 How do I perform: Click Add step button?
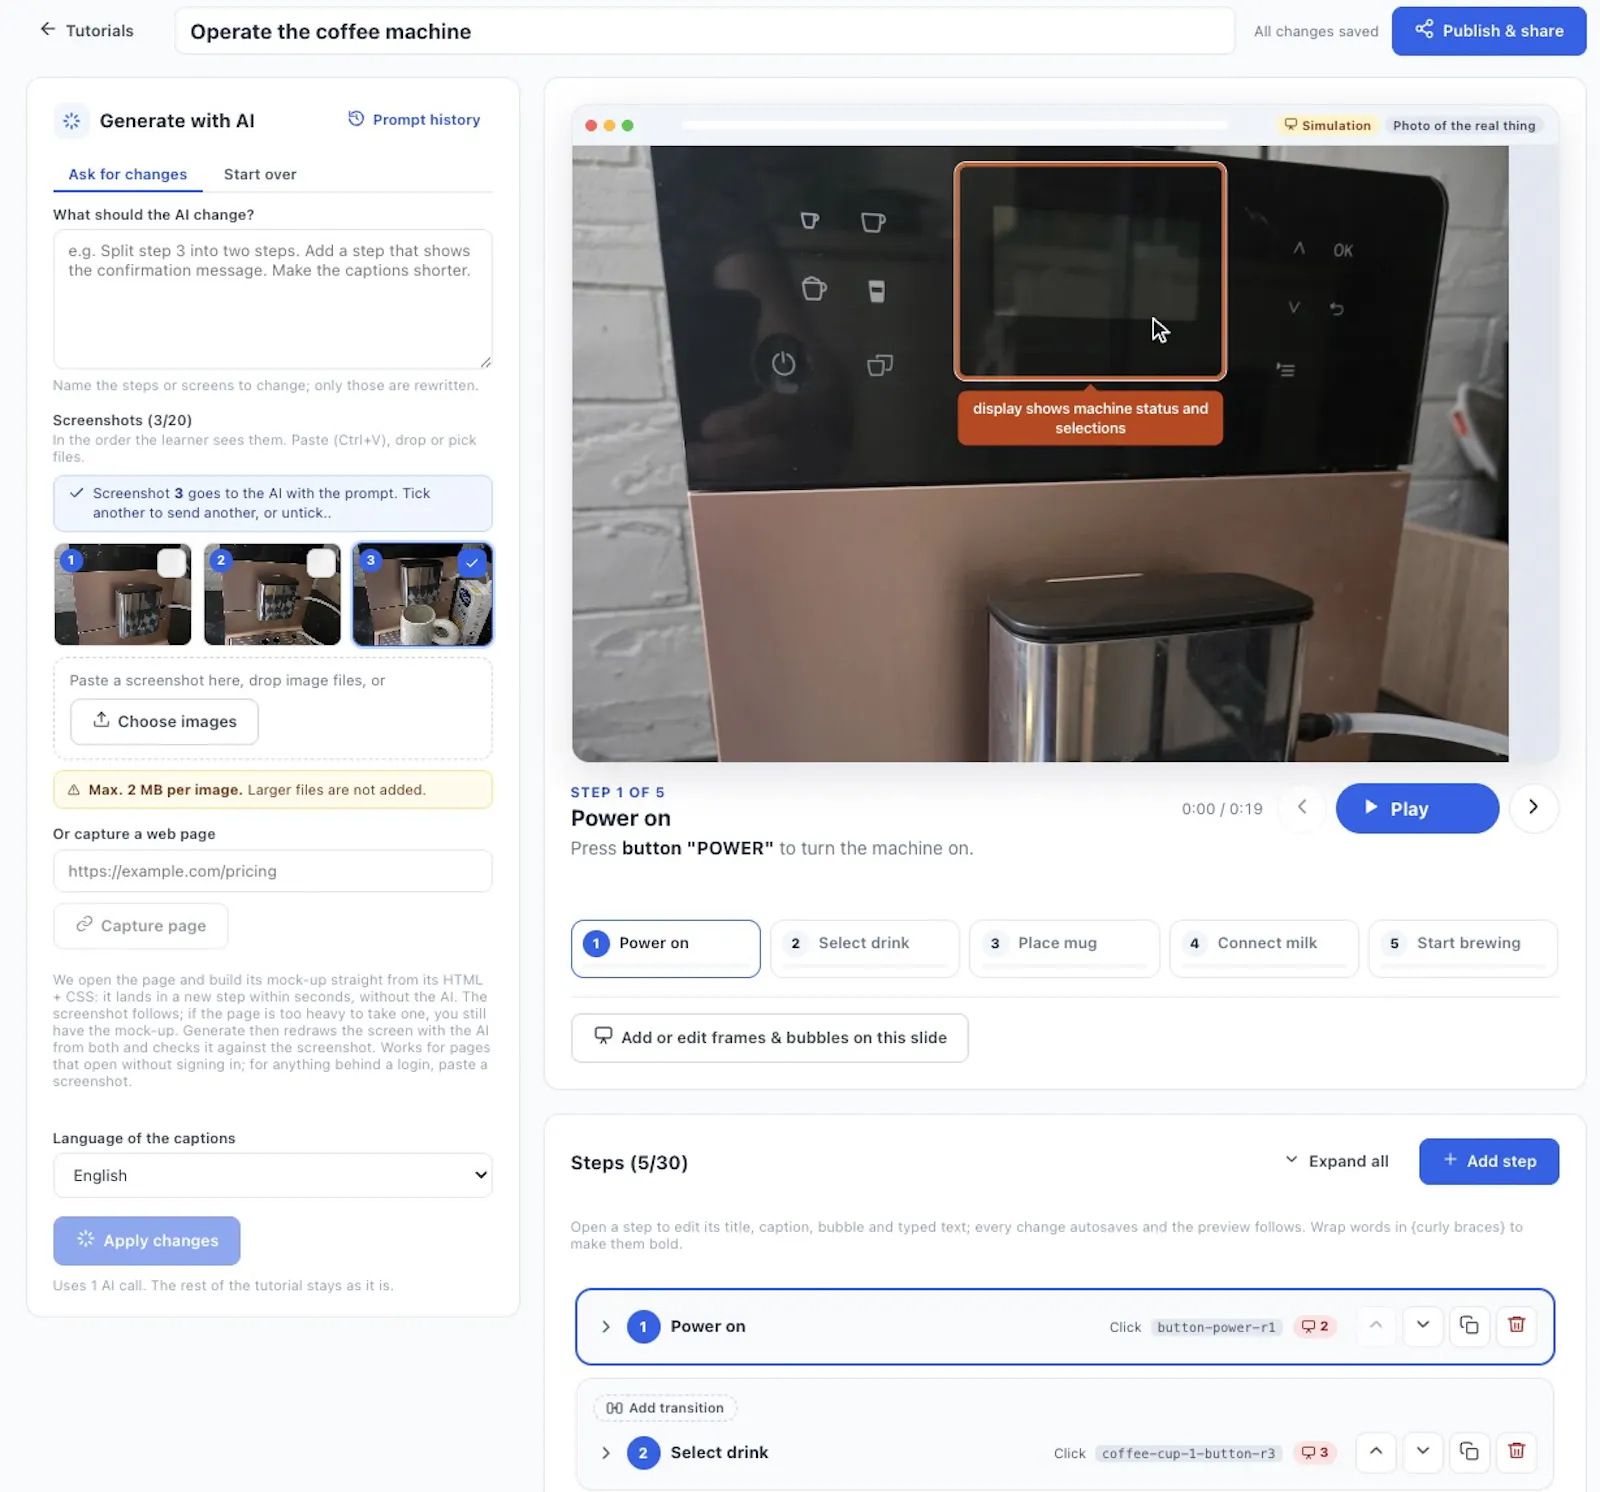coord(1489,1161)
